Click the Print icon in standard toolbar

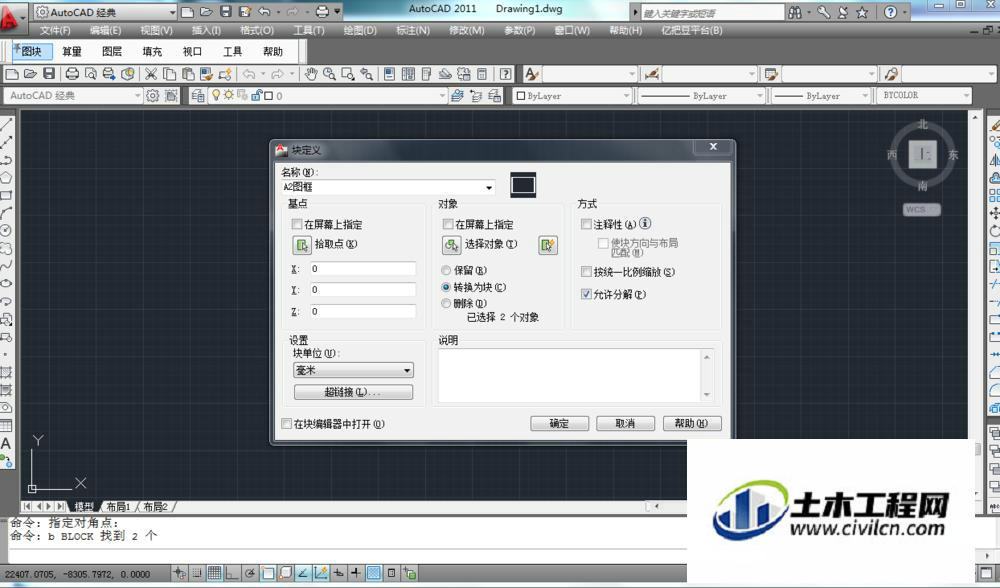coord(72,74)
